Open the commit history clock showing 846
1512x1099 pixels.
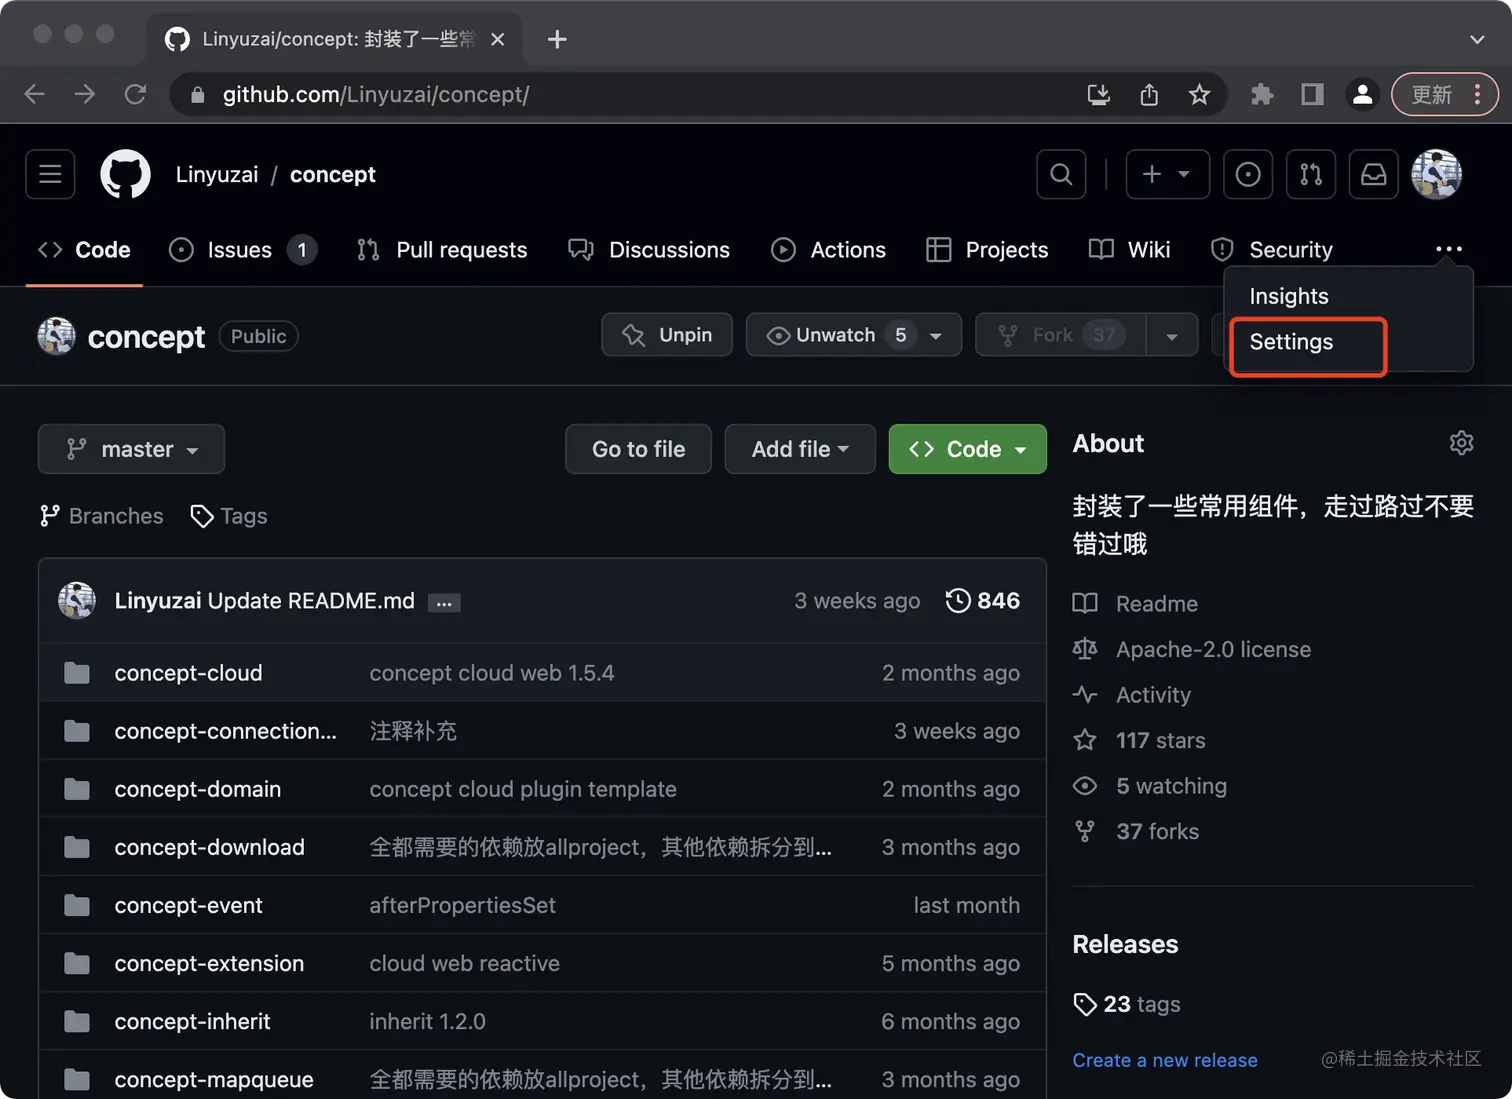[x=983, y=601]
